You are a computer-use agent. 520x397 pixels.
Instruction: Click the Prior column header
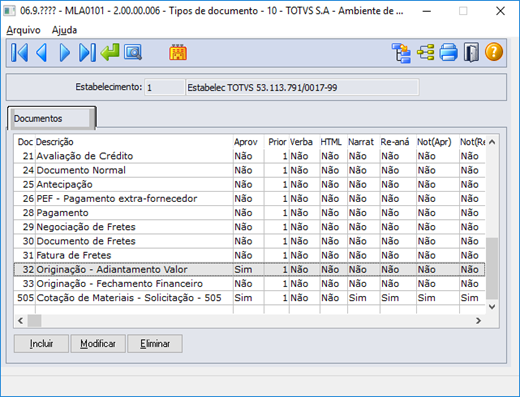click(277, 142)
